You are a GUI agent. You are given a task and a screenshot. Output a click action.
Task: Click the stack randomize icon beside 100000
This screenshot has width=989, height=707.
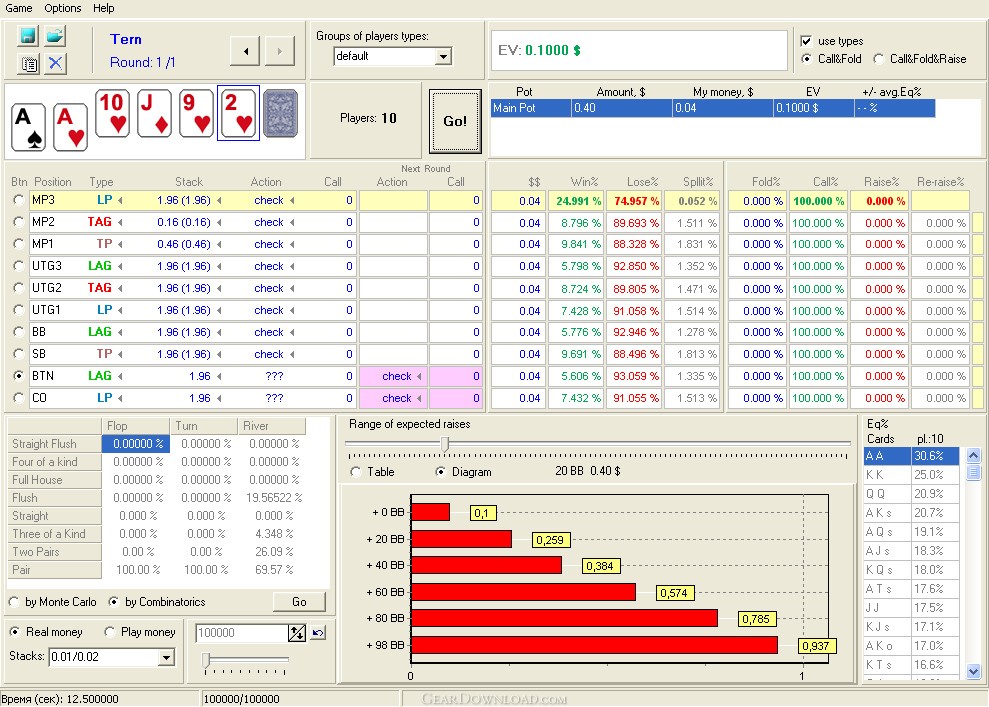tap(297, 633)
